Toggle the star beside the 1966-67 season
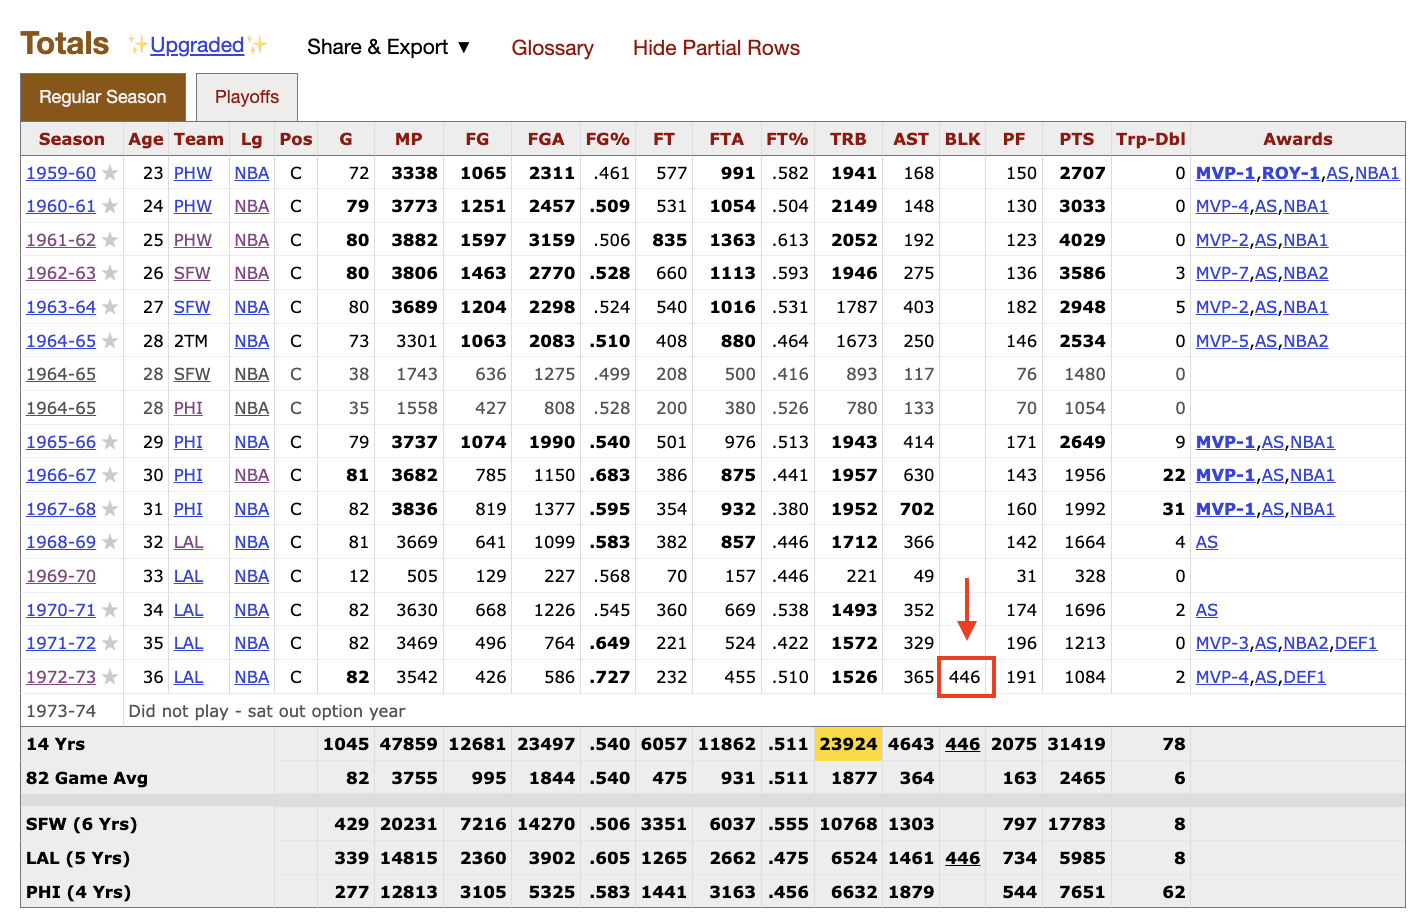 110,475
